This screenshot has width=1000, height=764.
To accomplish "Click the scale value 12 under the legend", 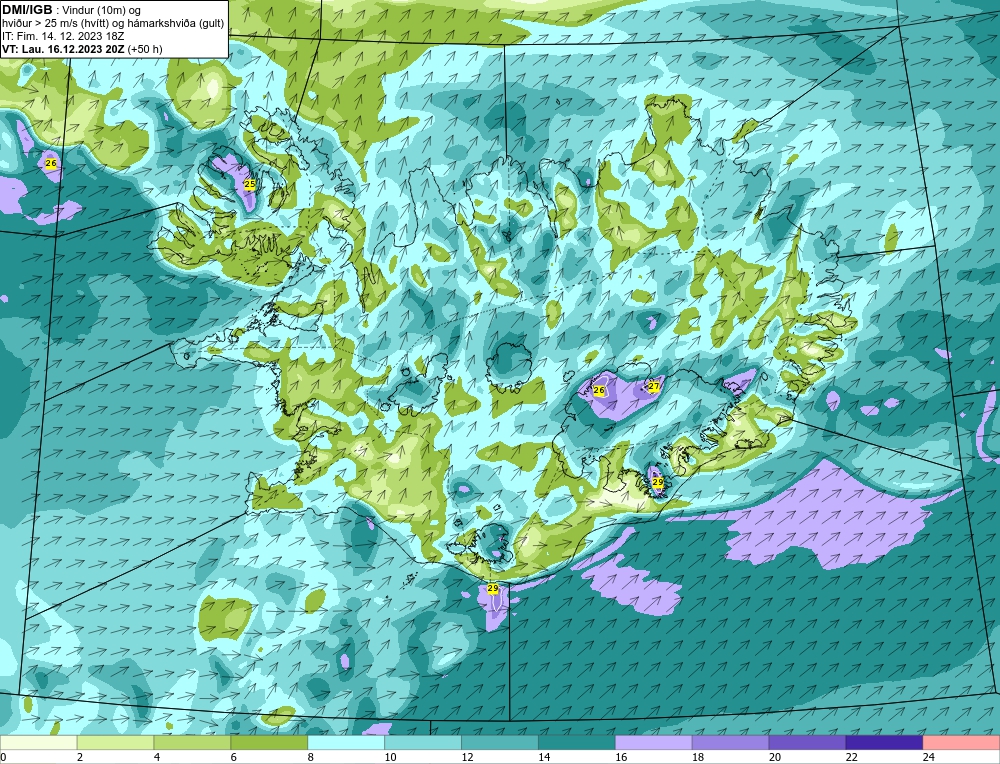I will (x=467, y=758).
